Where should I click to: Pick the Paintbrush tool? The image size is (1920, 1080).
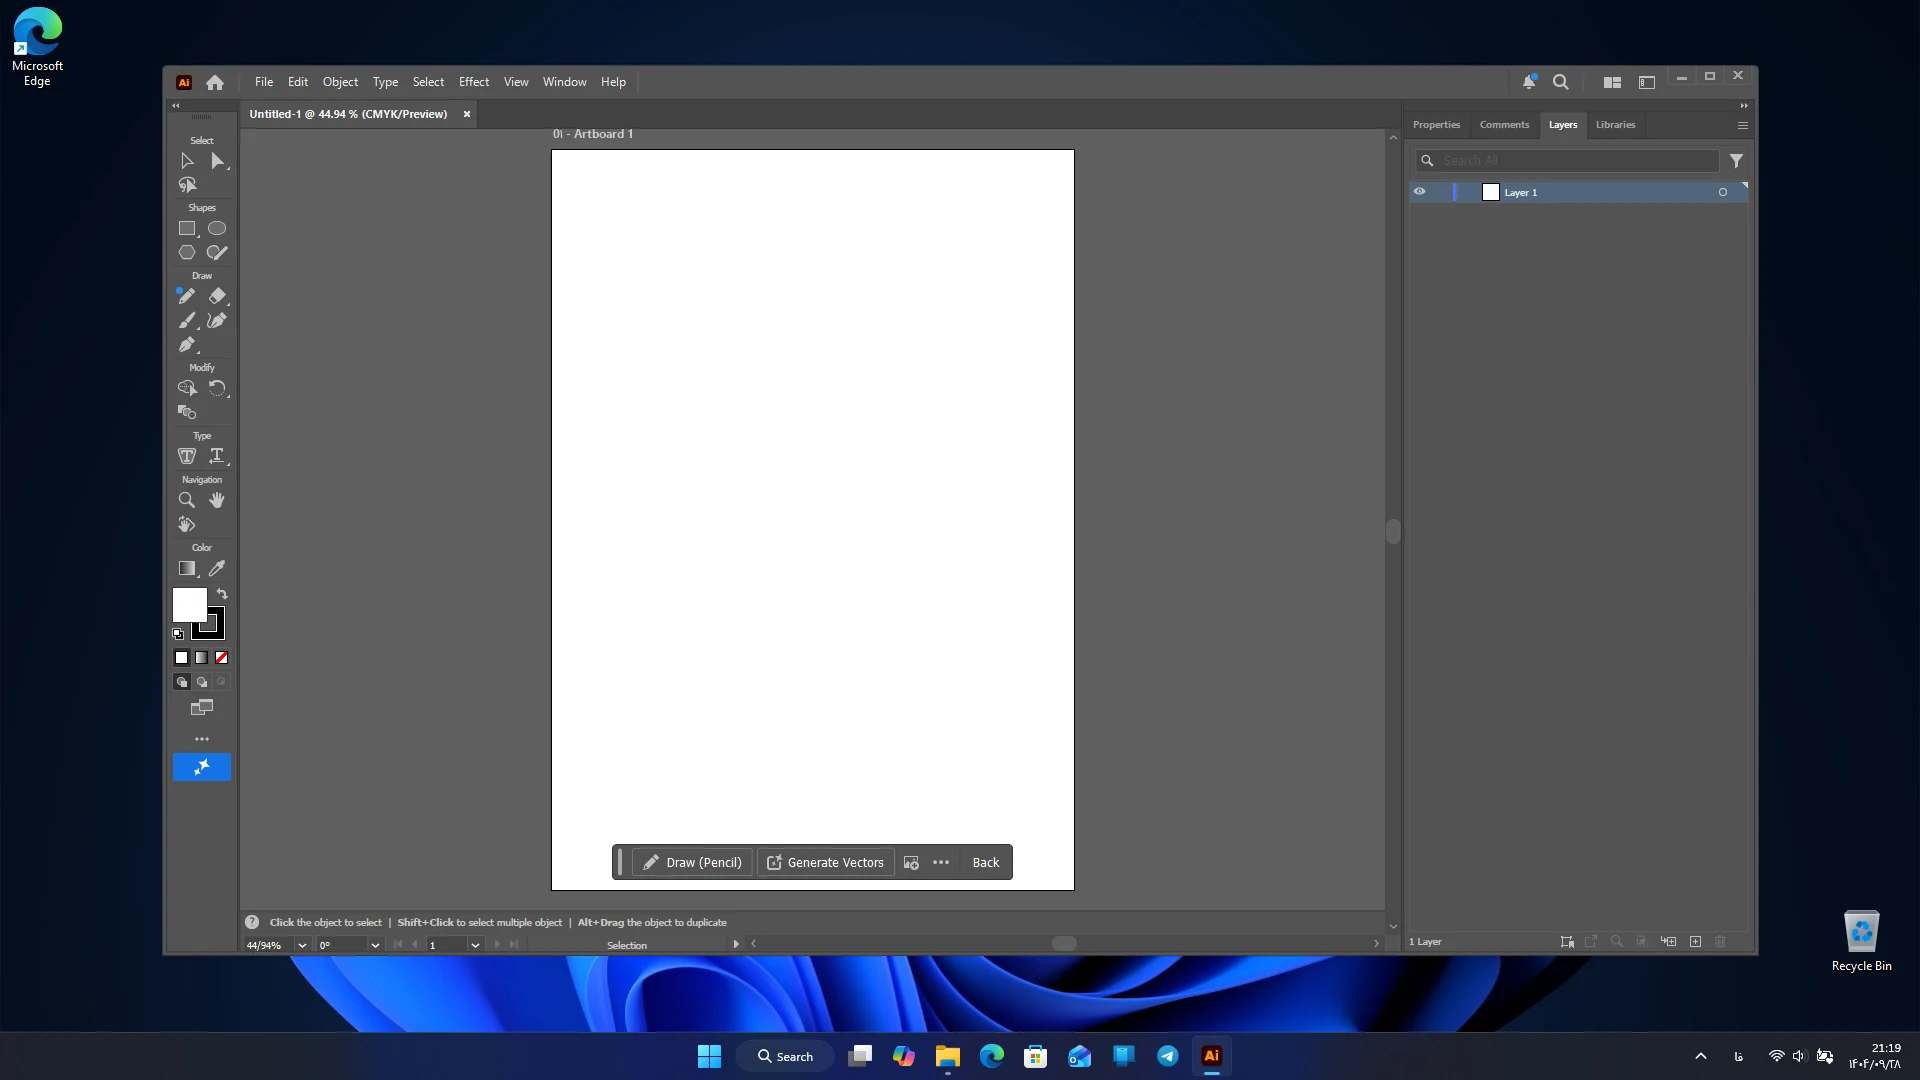pos(187,321)
